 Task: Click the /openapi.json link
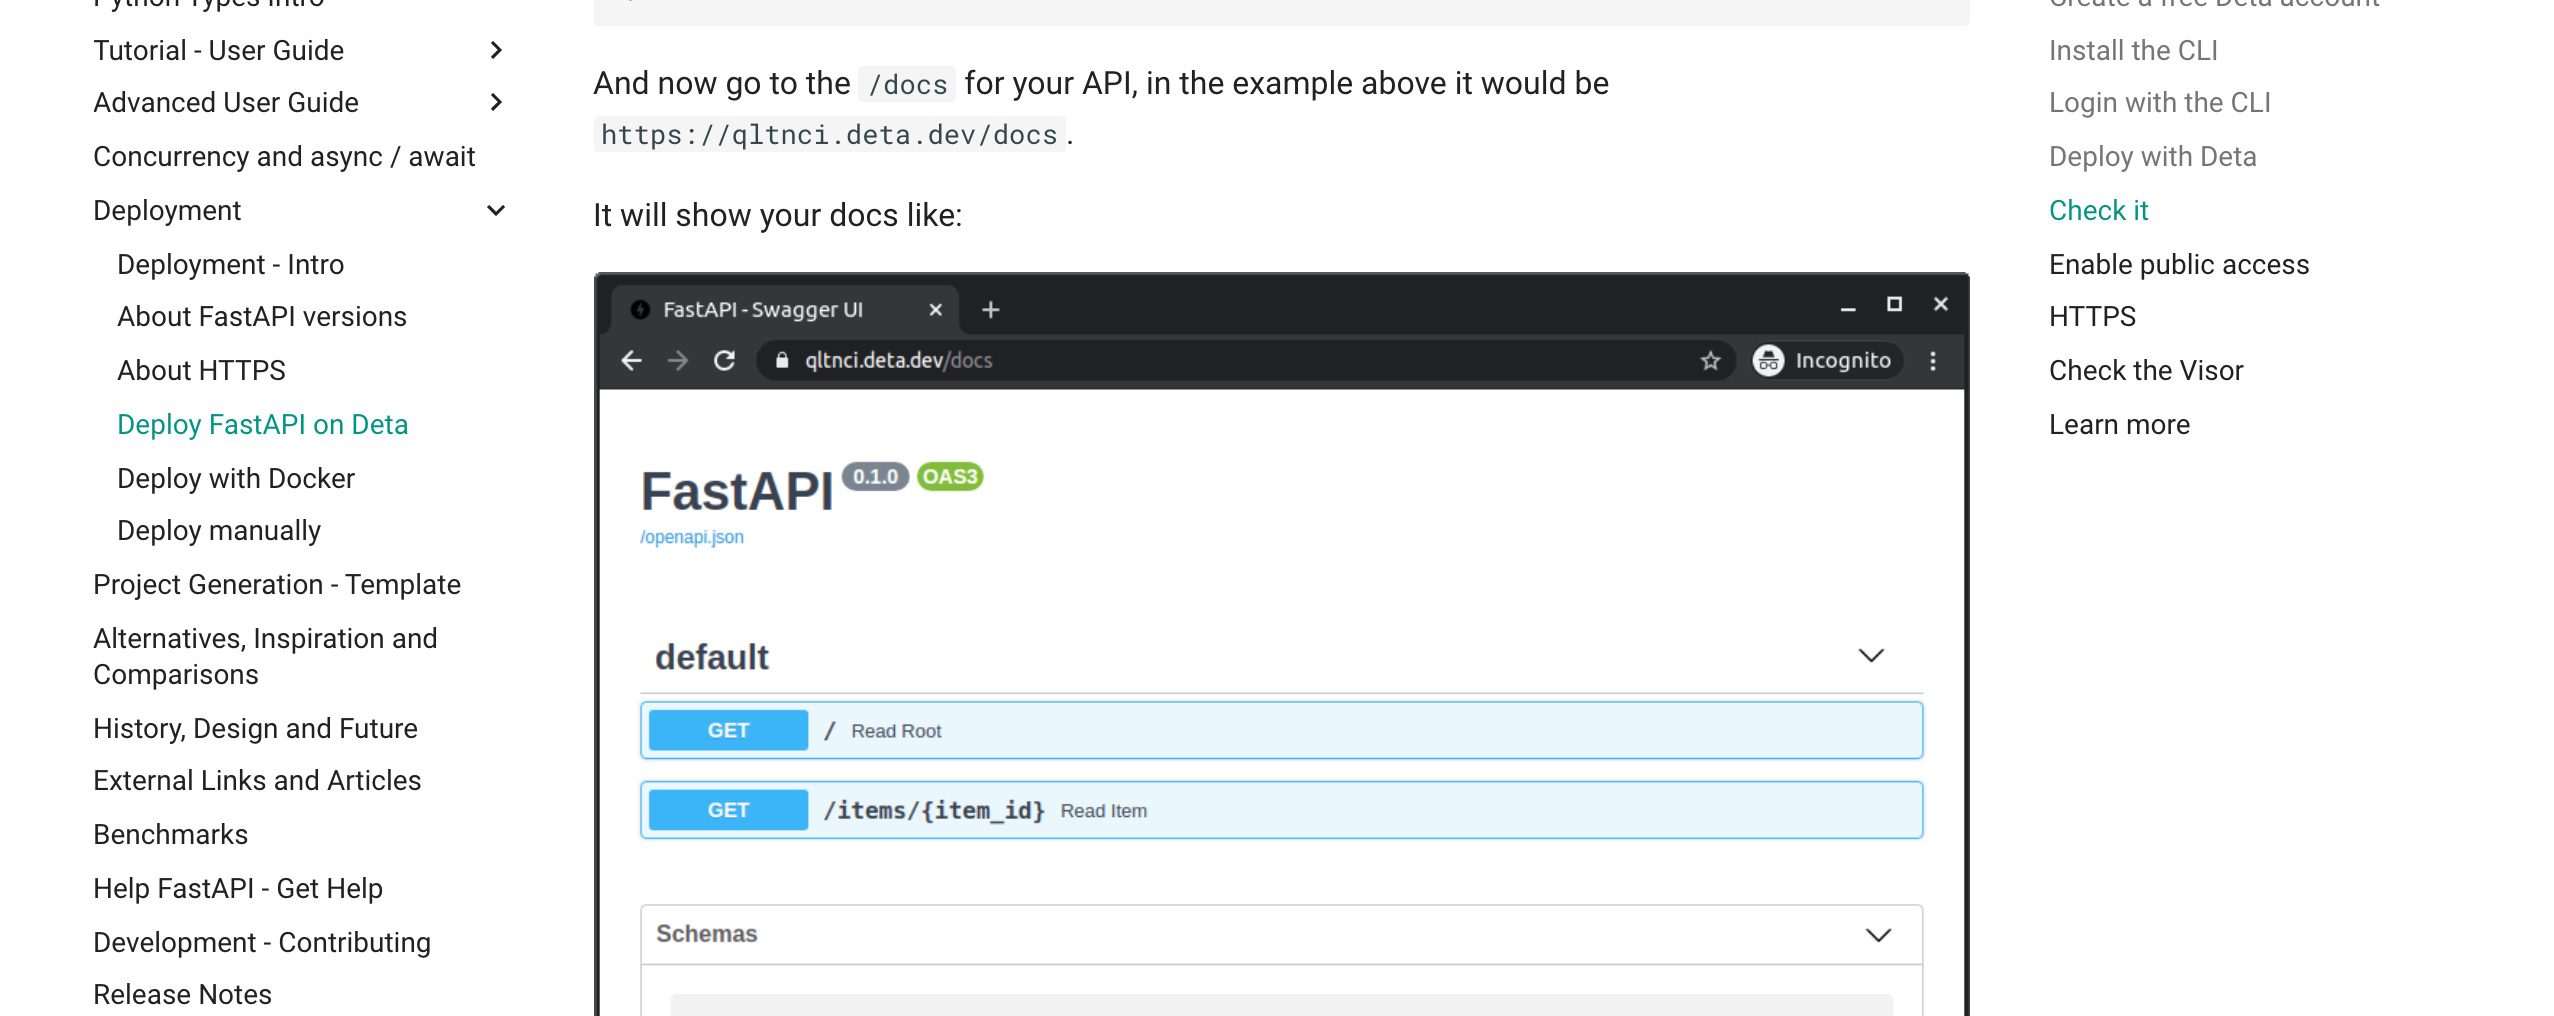[x=691, y=537]
